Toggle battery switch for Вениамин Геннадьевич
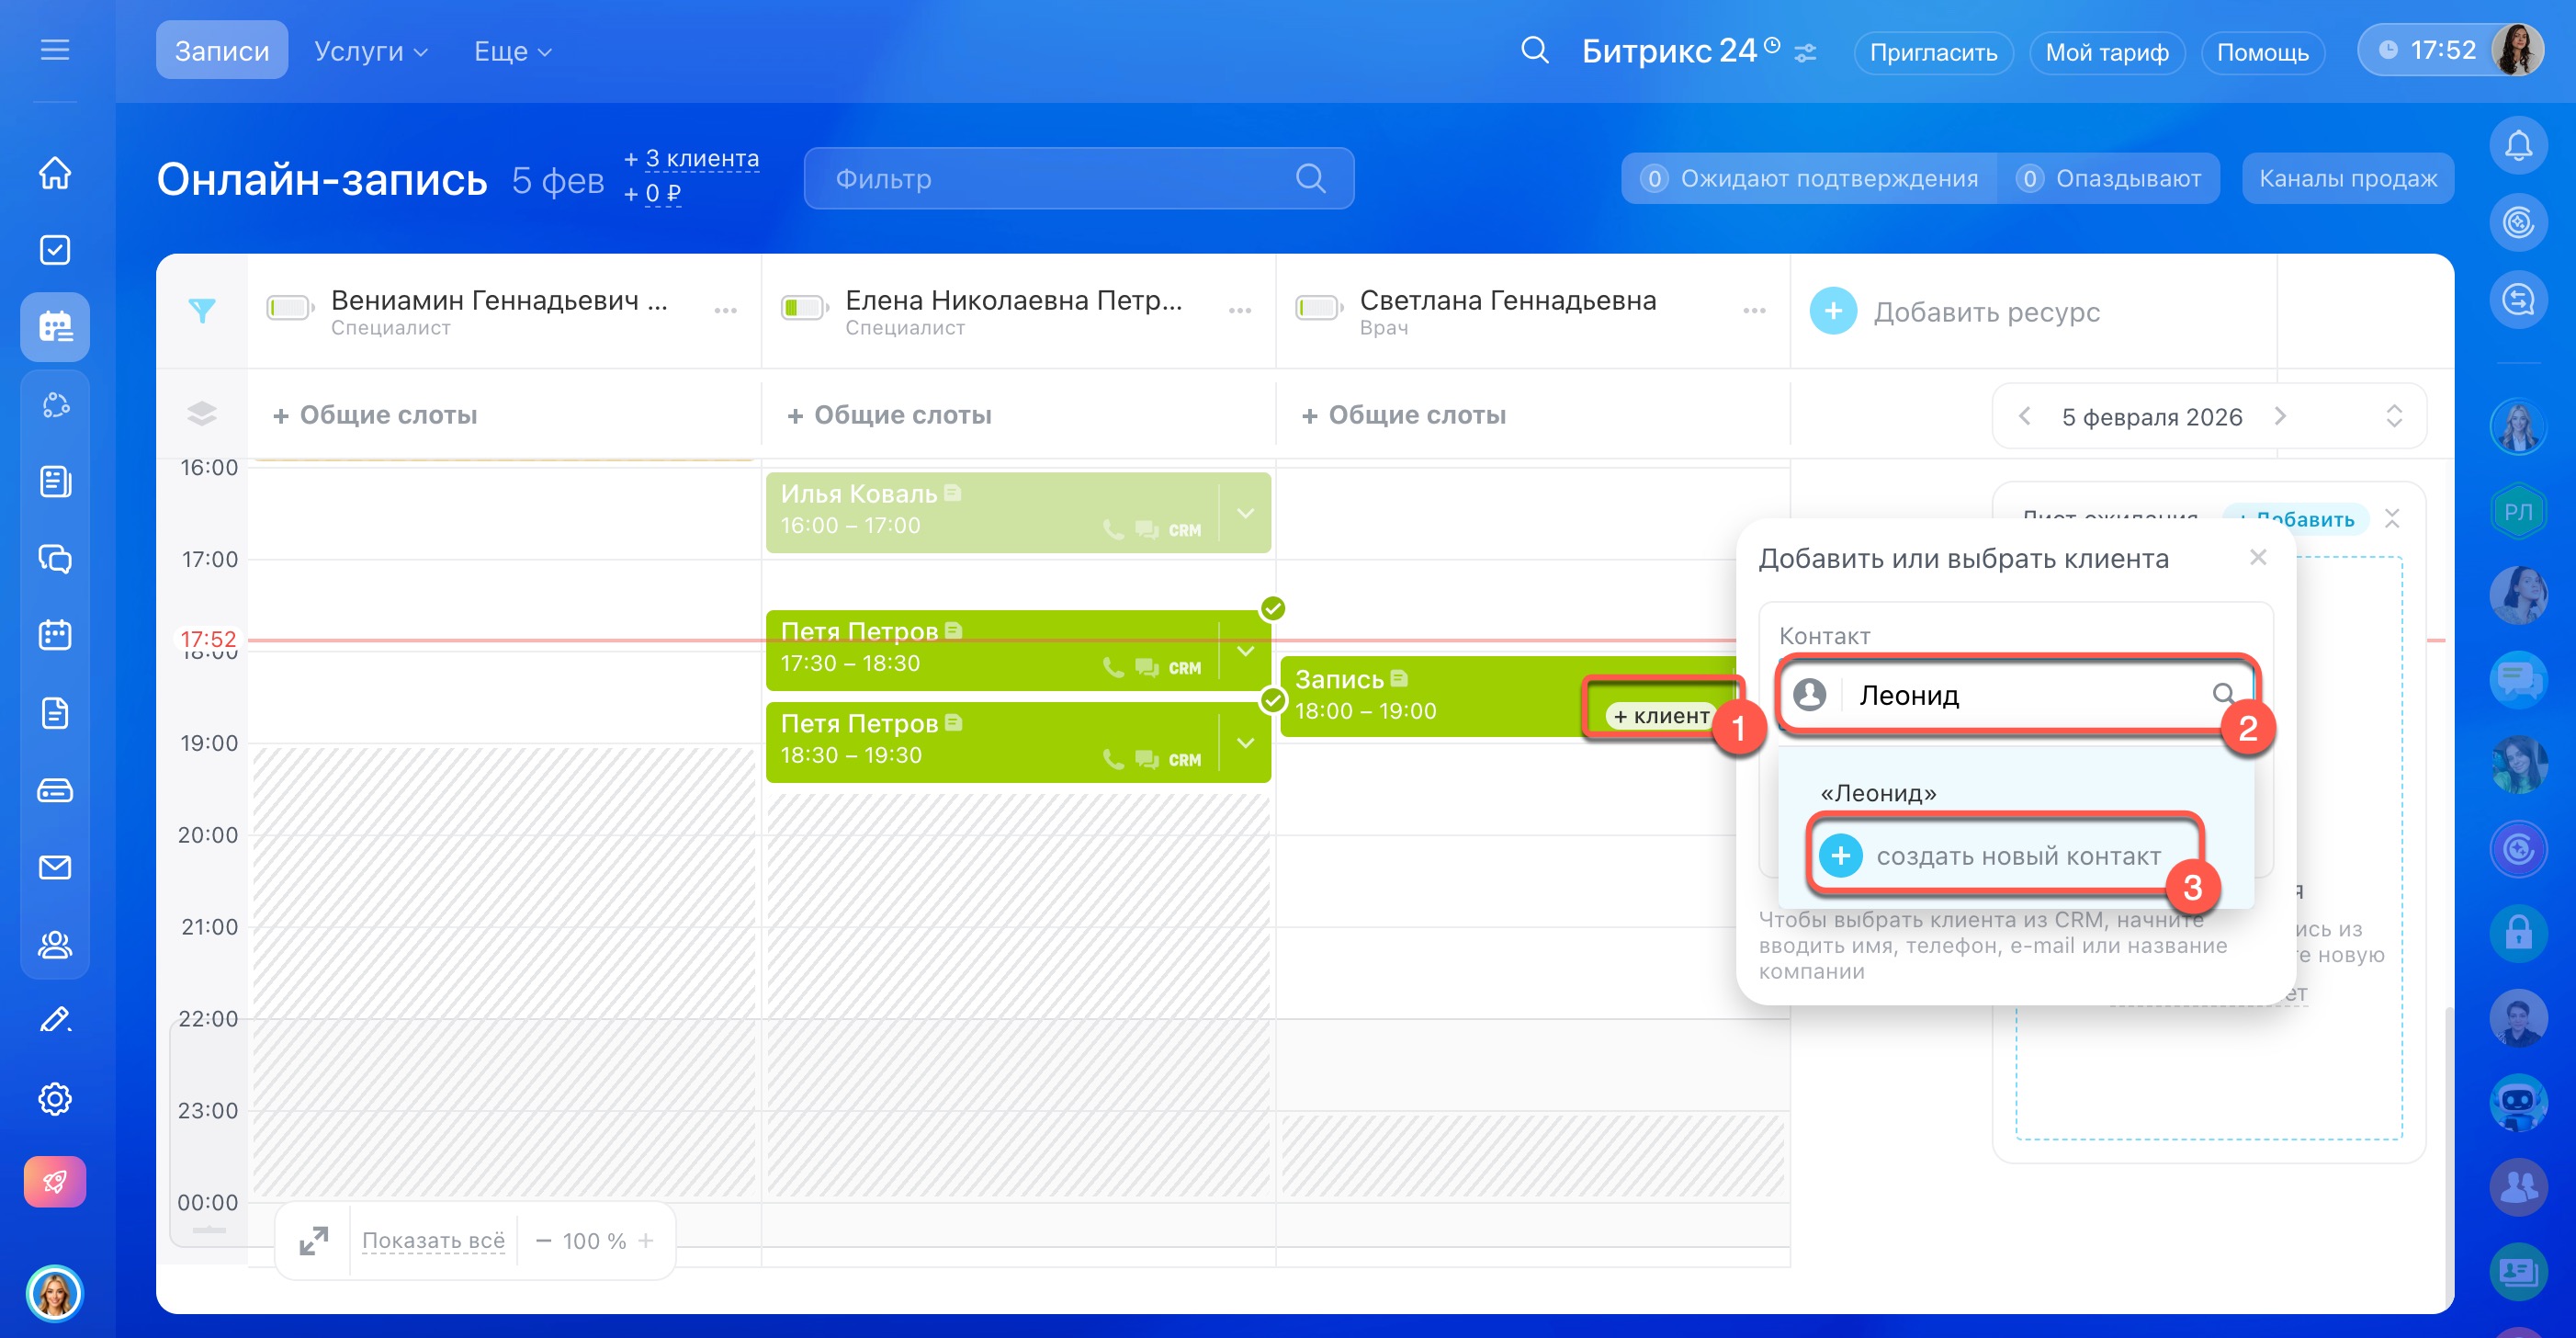Screen dimensions: 2576x1338 tap(289, 308)
